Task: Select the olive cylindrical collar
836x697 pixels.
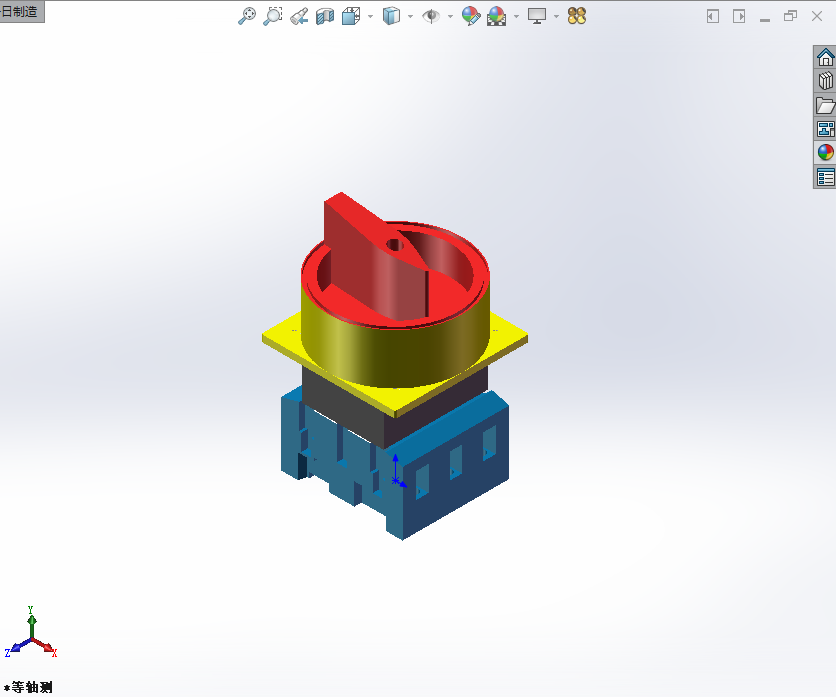Action: pyautogui.click(x=395, y=355)
